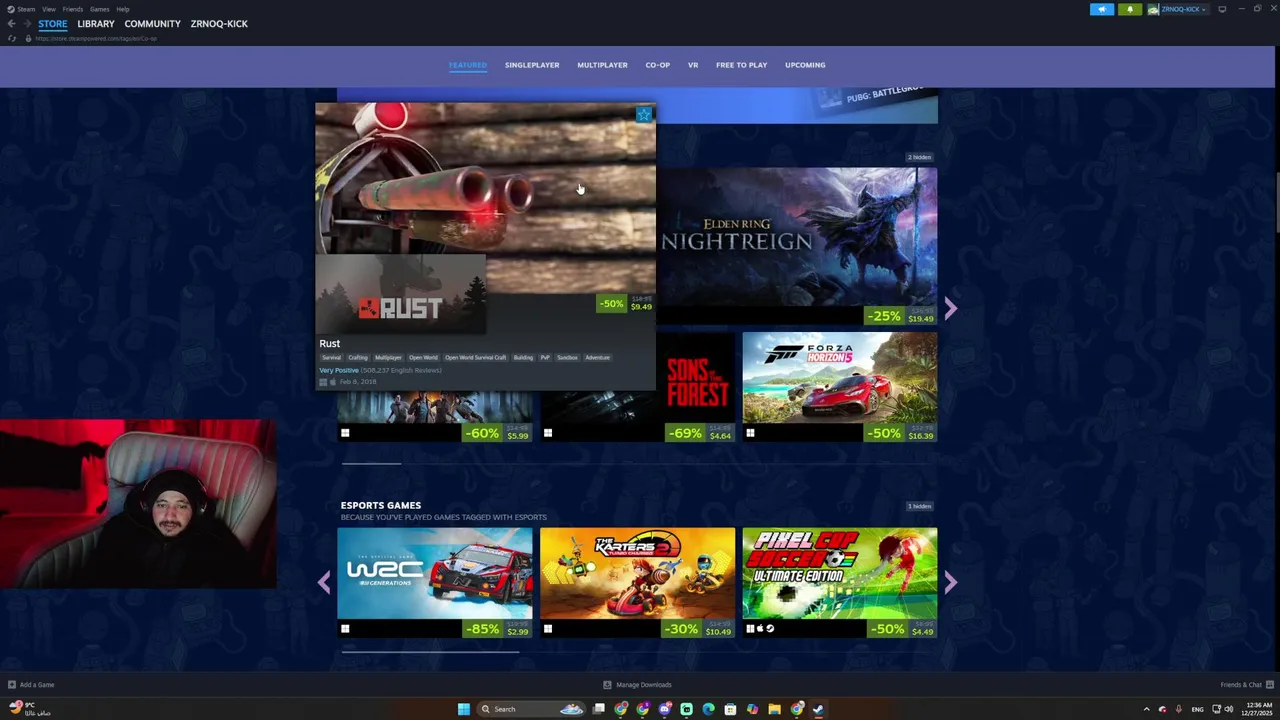Click Add a Game
1280x720 pixels.
click(31, 685)
